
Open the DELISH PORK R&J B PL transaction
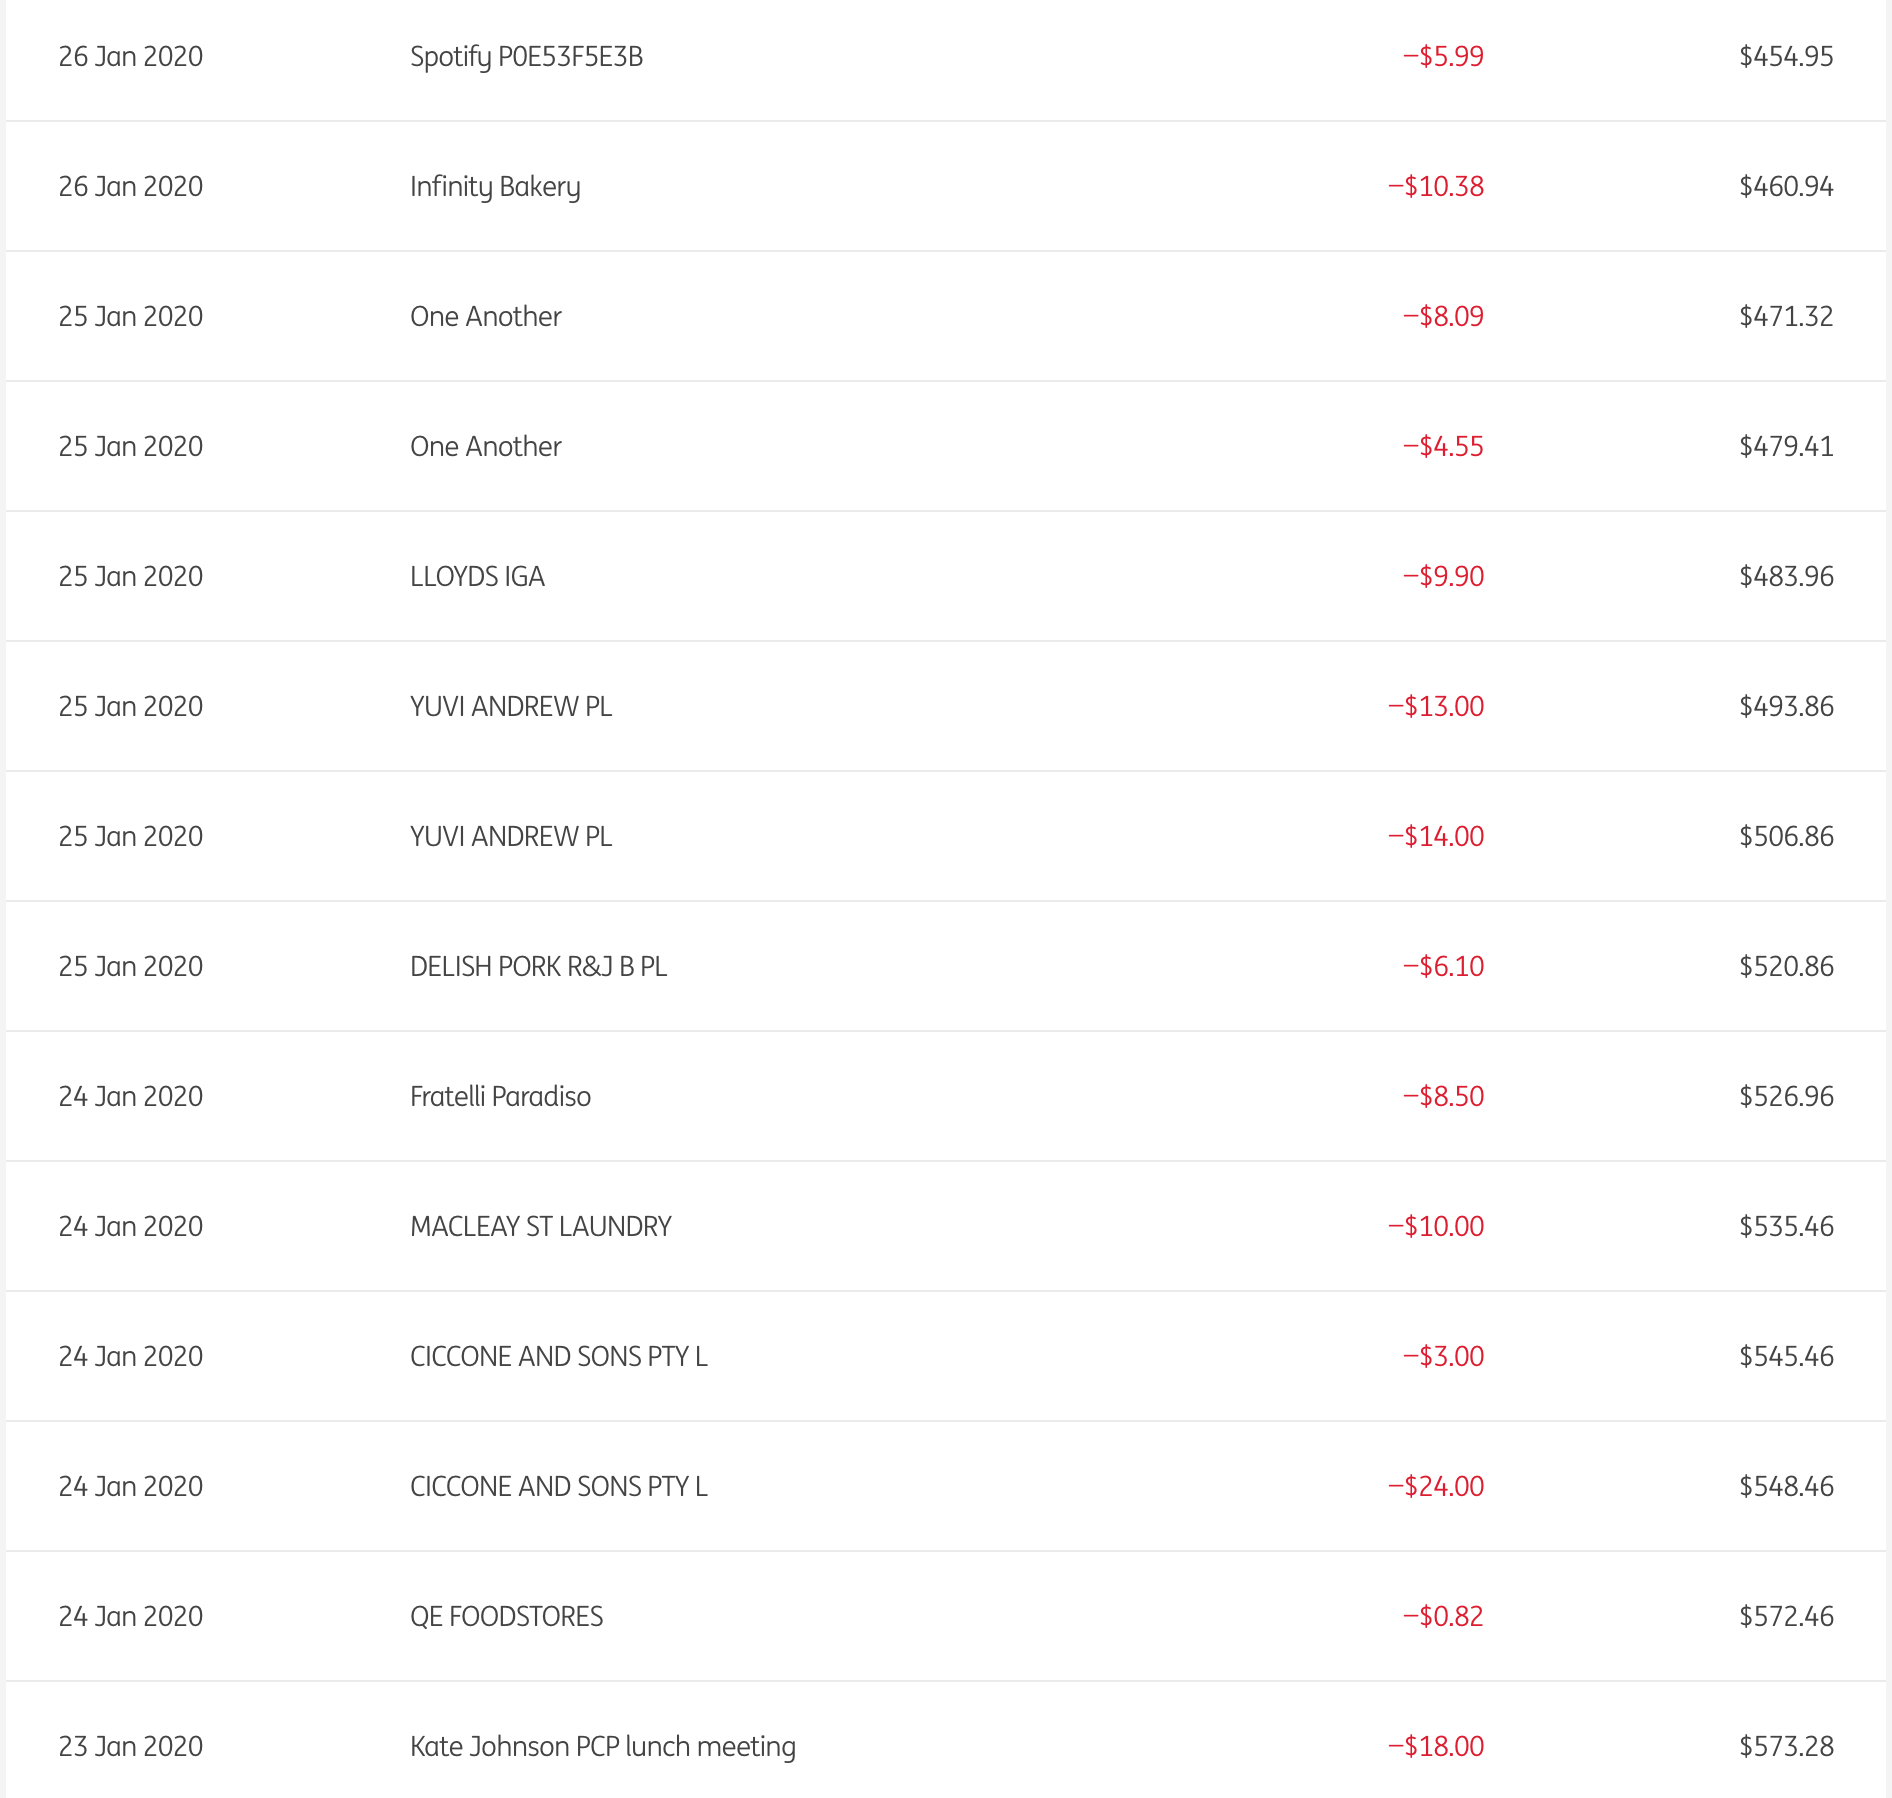tap(538, 967)
